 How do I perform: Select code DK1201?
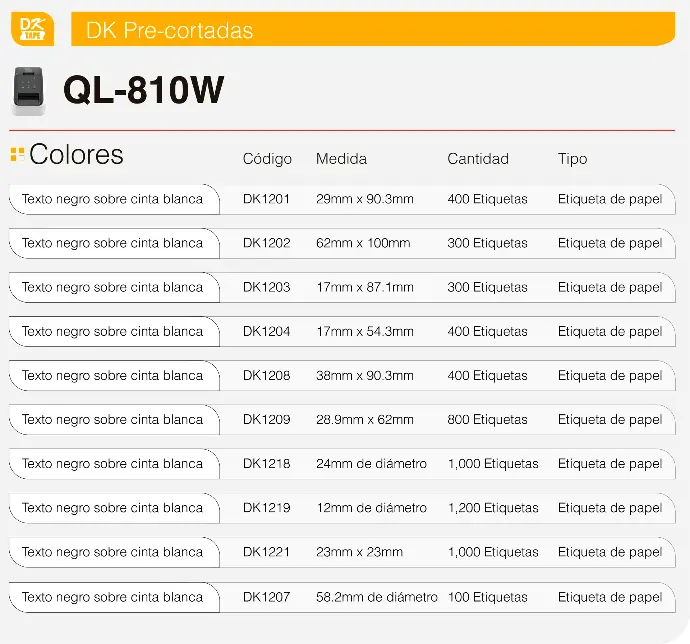point(266,199)
